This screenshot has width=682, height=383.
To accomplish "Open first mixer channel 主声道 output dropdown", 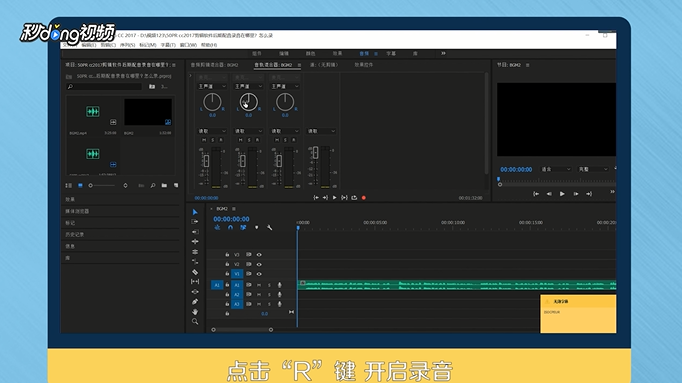I will coord(212,87).
